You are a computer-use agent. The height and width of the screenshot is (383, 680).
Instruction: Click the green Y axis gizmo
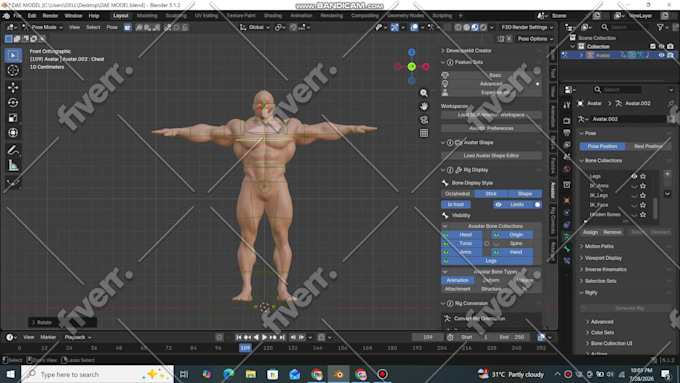(x=412, y=66)
